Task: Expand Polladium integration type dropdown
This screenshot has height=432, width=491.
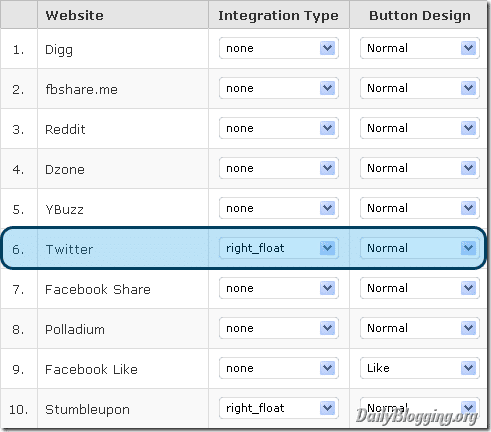Action: (279, 328)
